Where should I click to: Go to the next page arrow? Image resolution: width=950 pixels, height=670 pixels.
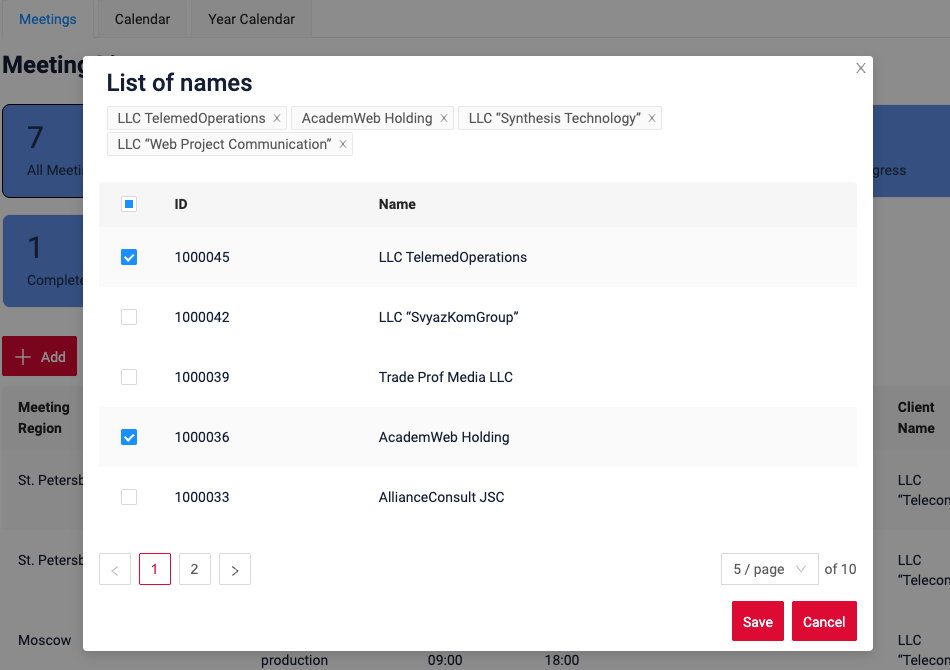[235, 569]
